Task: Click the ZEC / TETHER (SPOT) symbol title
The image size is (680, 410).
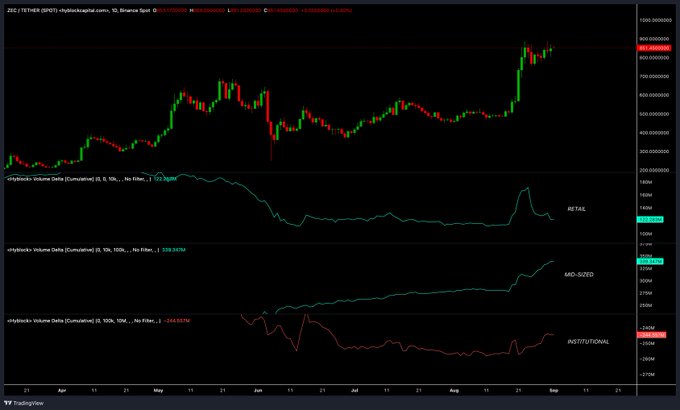Action: 32,10
